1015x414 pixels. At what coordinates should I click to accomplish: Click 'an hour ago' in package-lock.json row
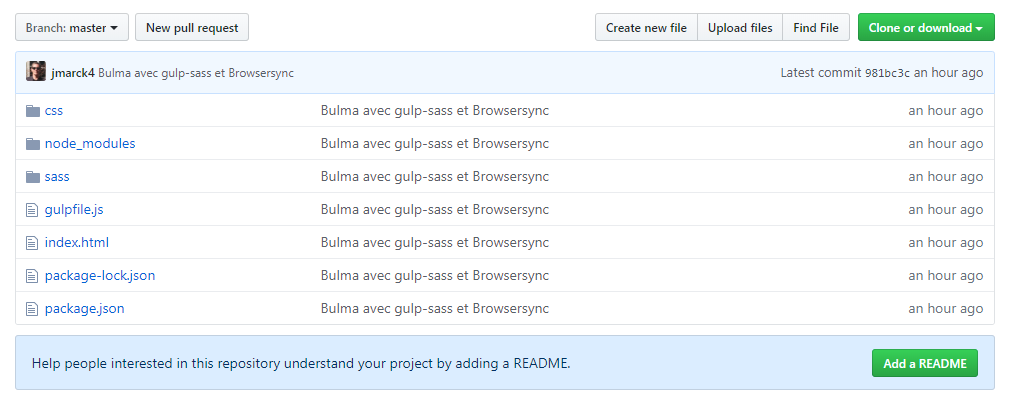pyautogui.click(x=946, y=276)
